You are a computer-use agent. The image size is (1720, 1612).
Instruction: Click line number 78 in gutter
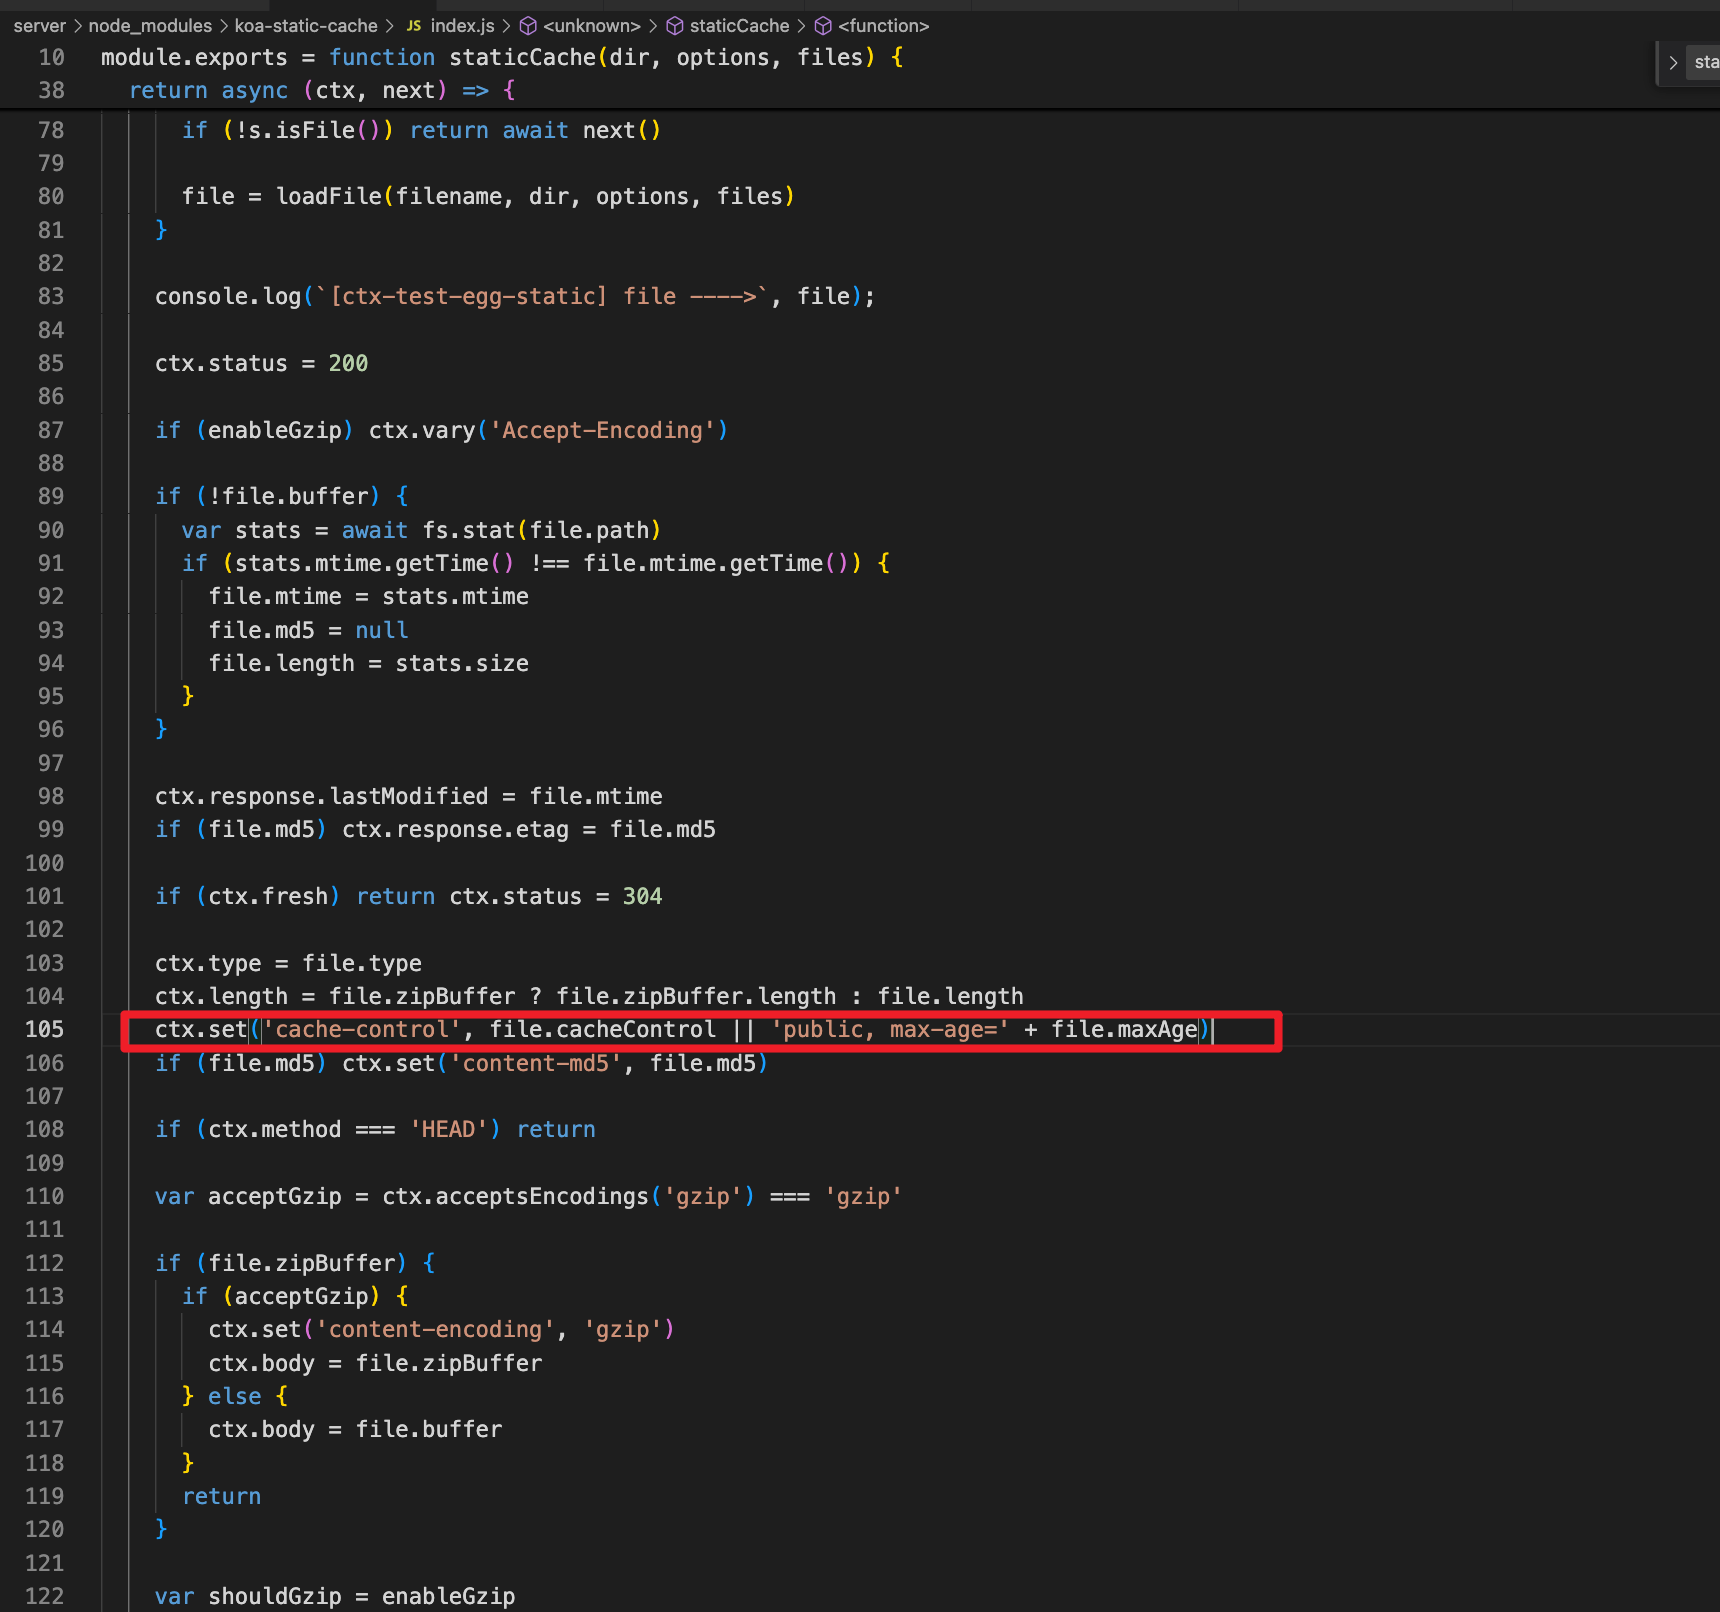pyautogui.click(x=50, y=131)
